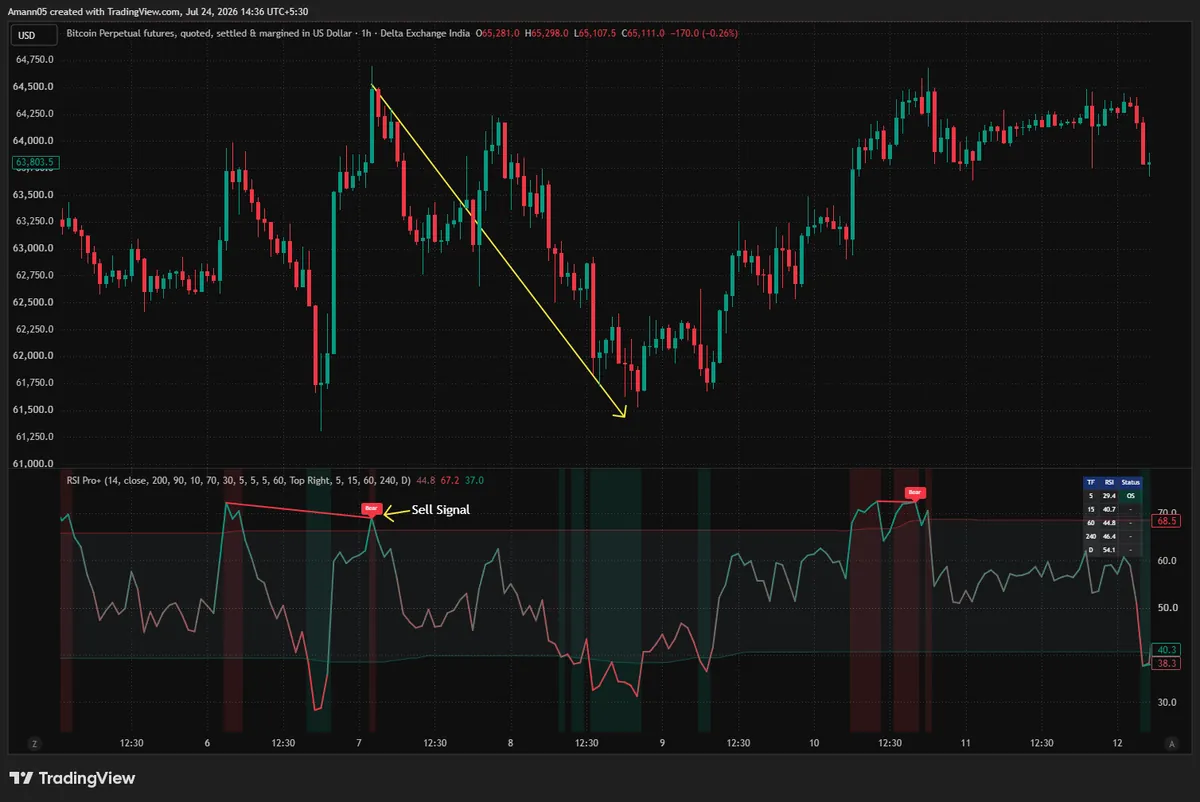The width and height of the screenshot is (1200, 802).
Task: Click the 37.0 value in RSI legend
Action: click(x=474, y=480)
